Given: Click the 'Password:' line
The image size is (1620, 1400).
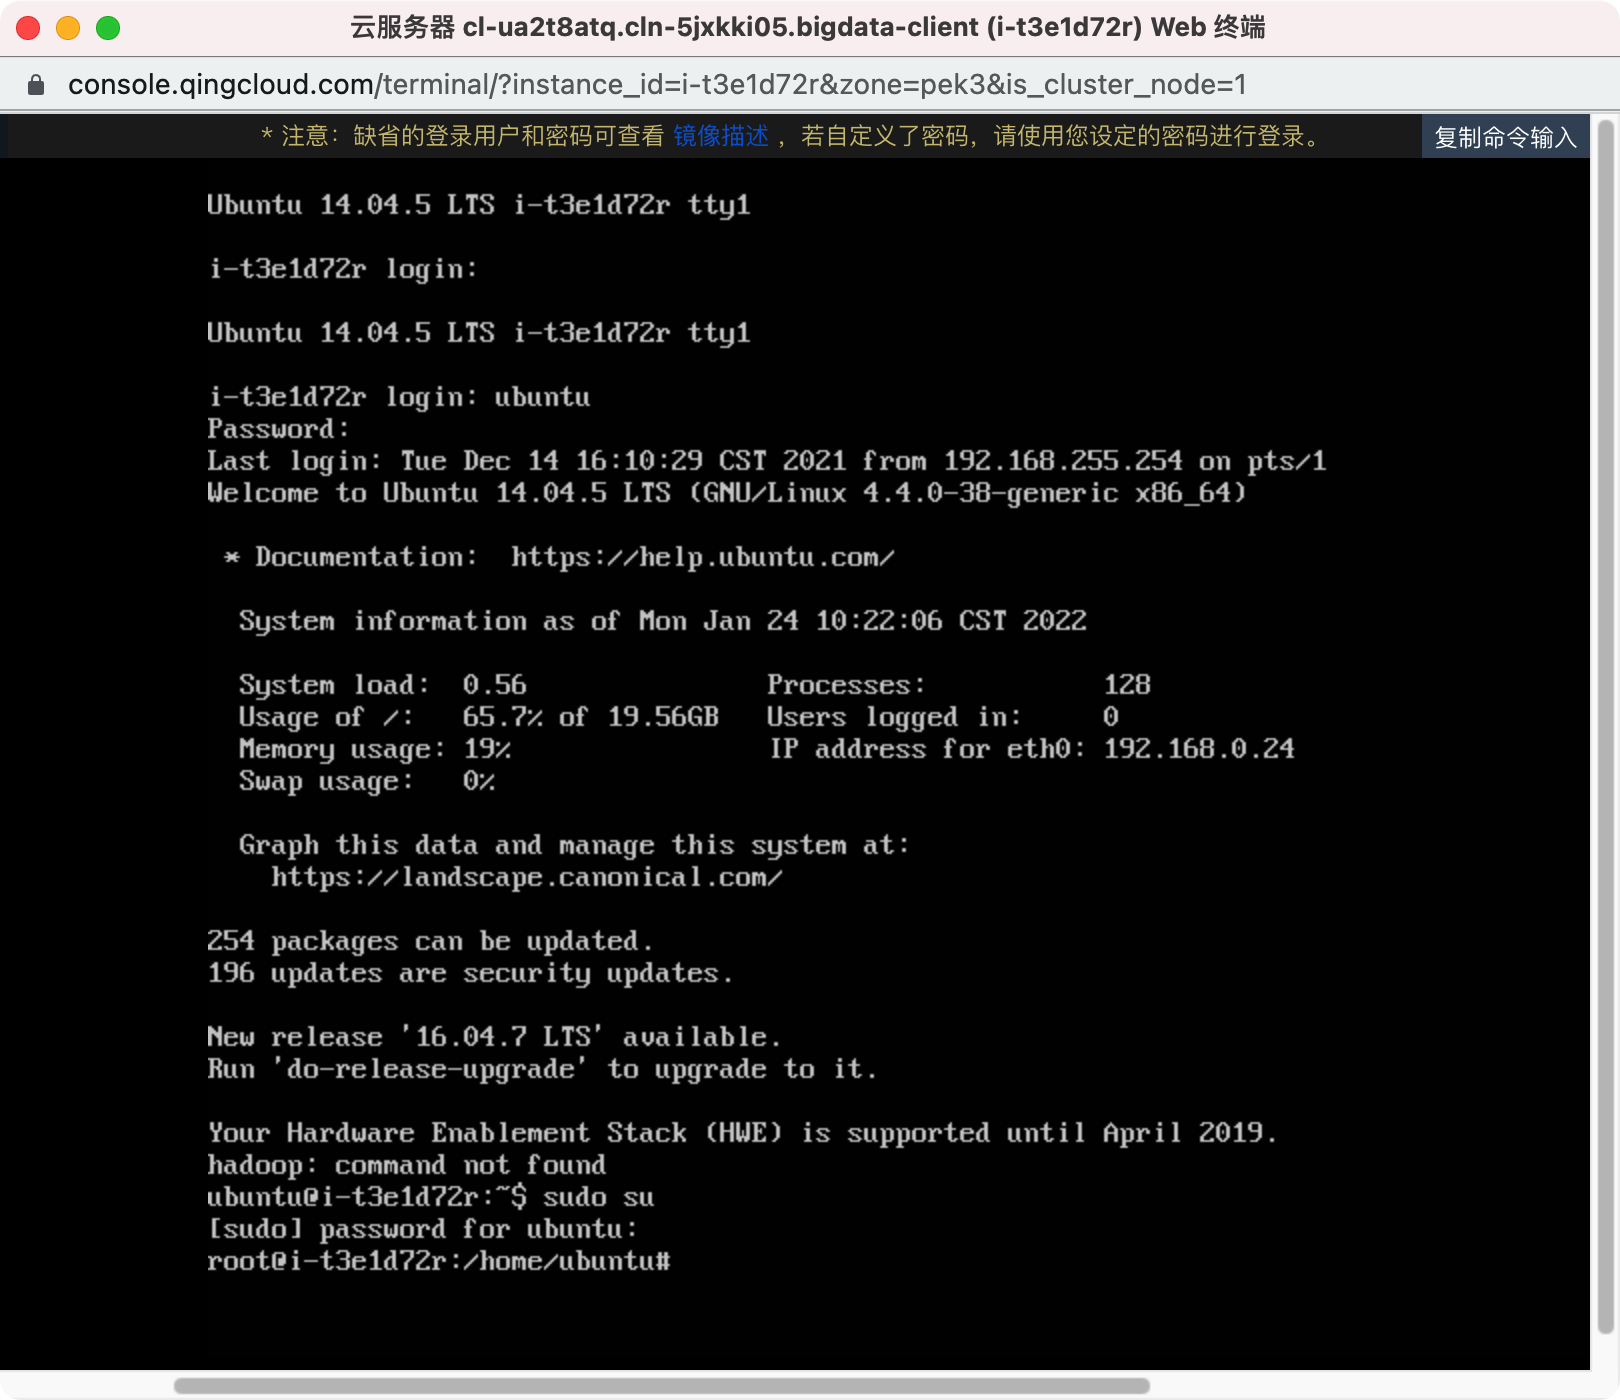Looking at the screenshot, I should click(278, 429).
